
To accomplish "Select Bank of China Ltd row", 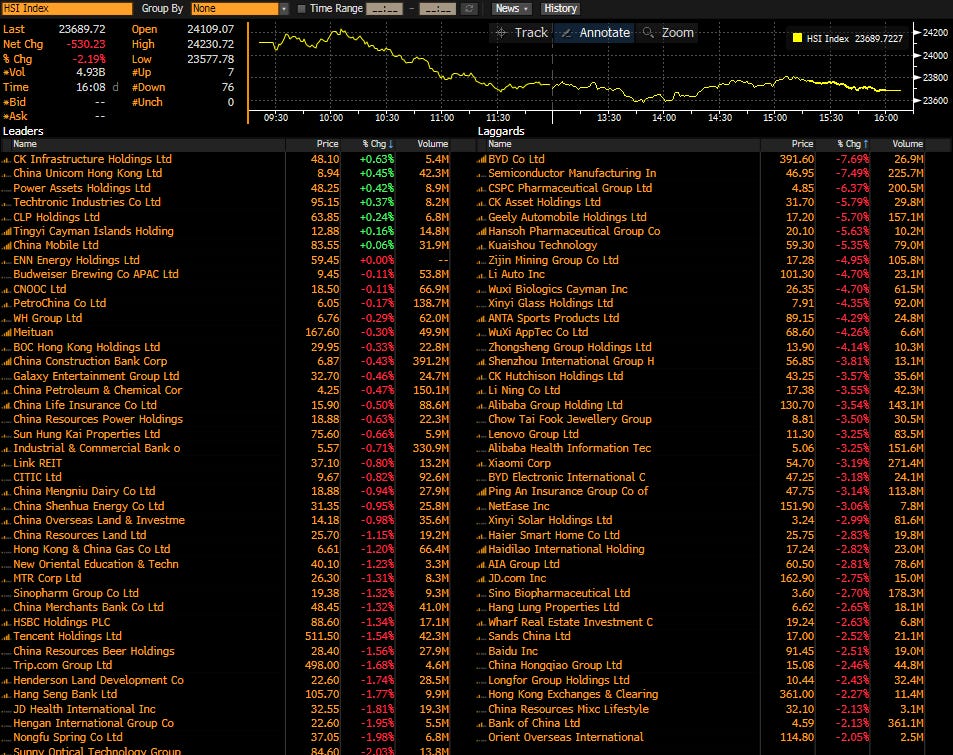I will click(700, 723).
